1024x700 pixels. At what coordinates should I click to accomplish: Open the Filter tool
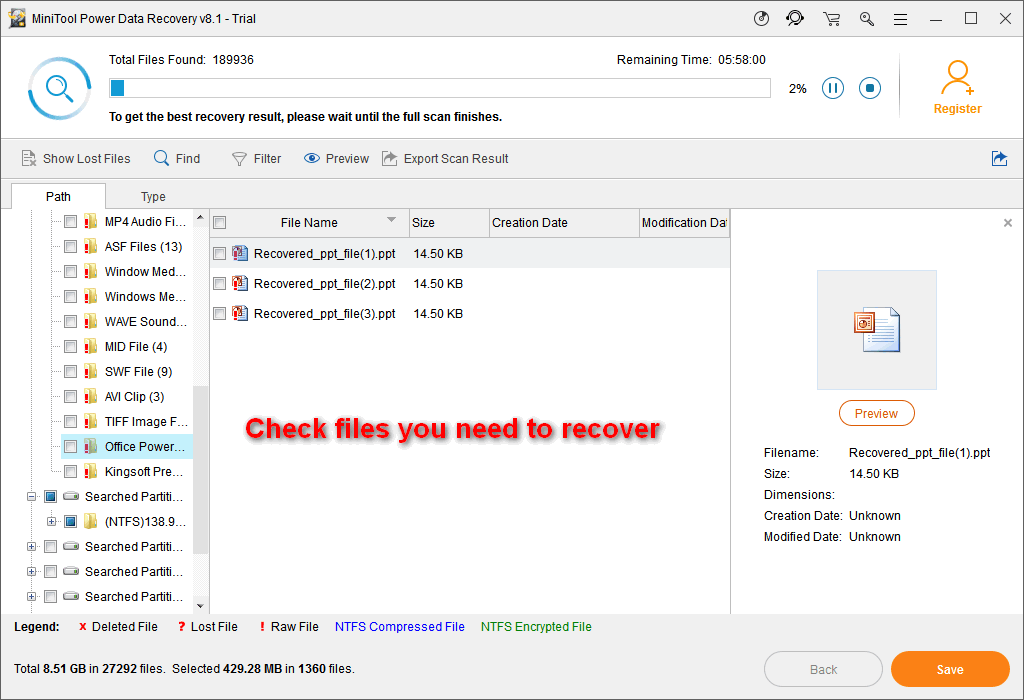click(256, 158)
